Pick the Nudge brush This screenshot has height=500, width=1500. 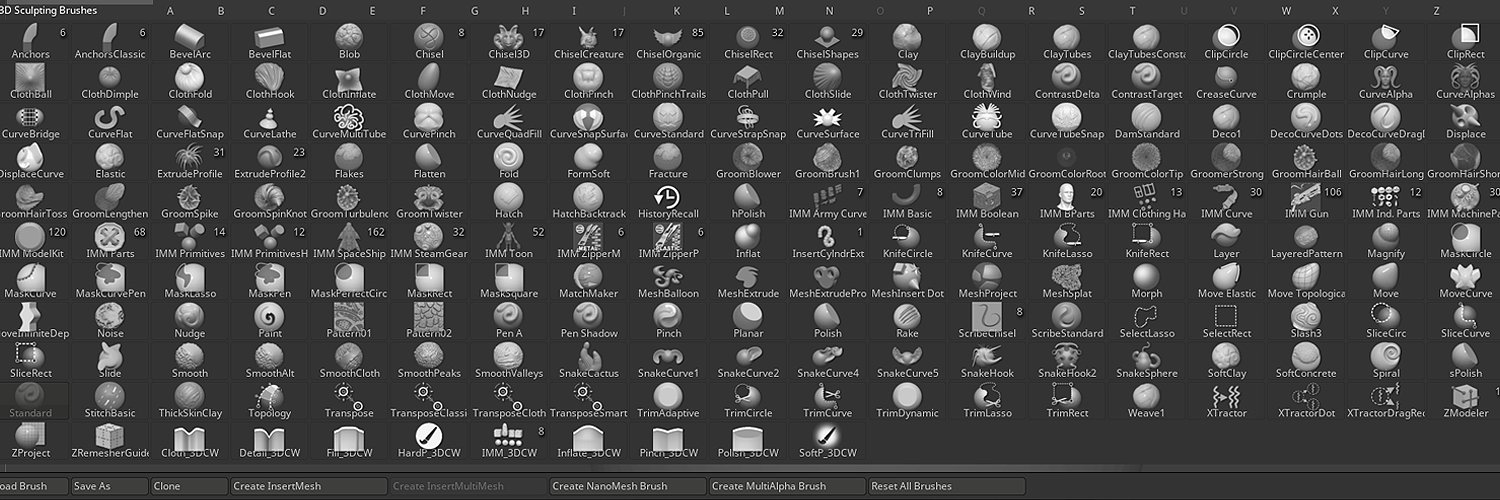tap(190, 322)
